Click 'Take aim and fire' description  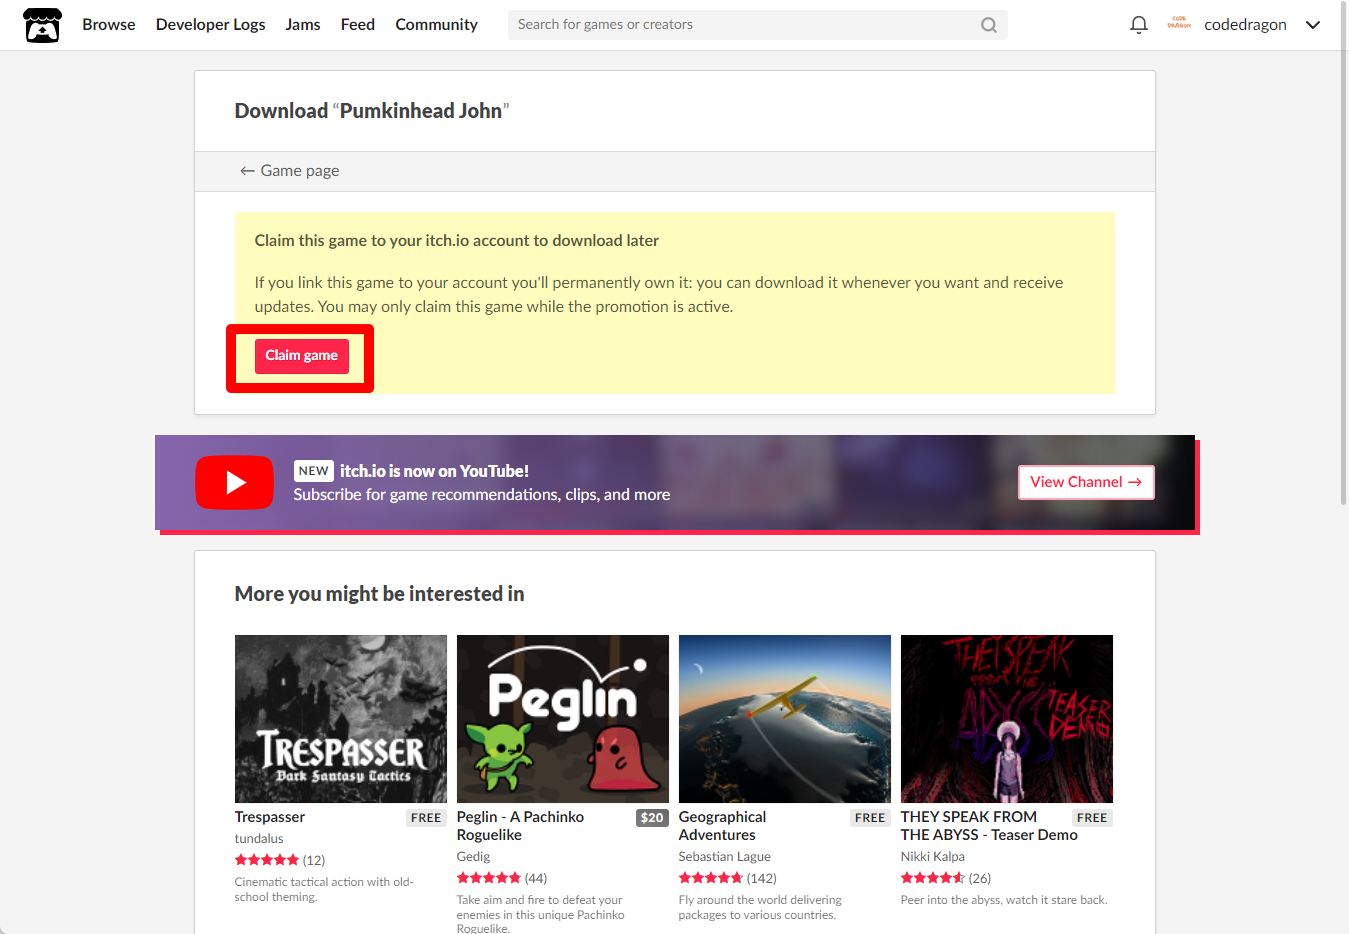tap(540, 914)
